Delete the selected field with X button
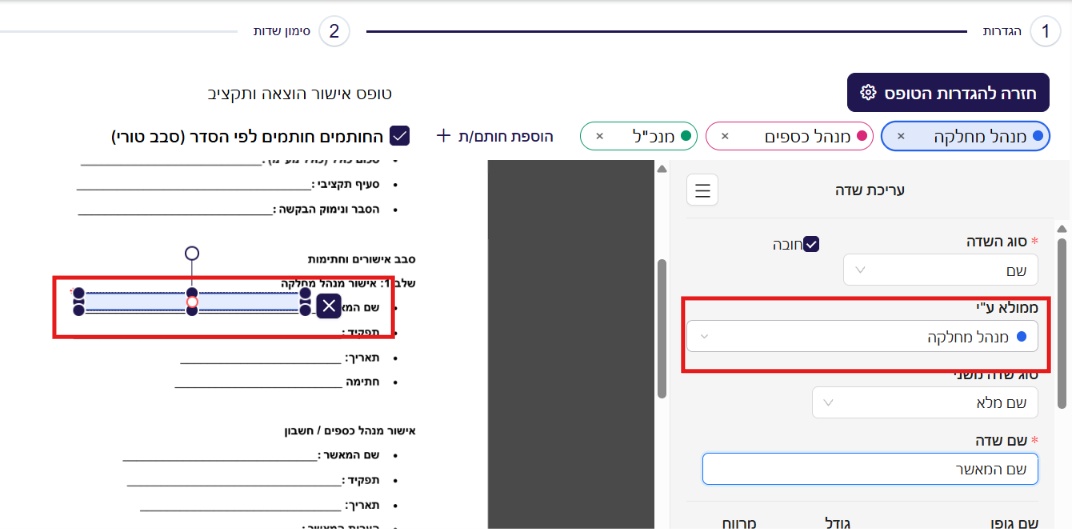The height and width of the screenshot is (529, 1072). coord(329,306)
